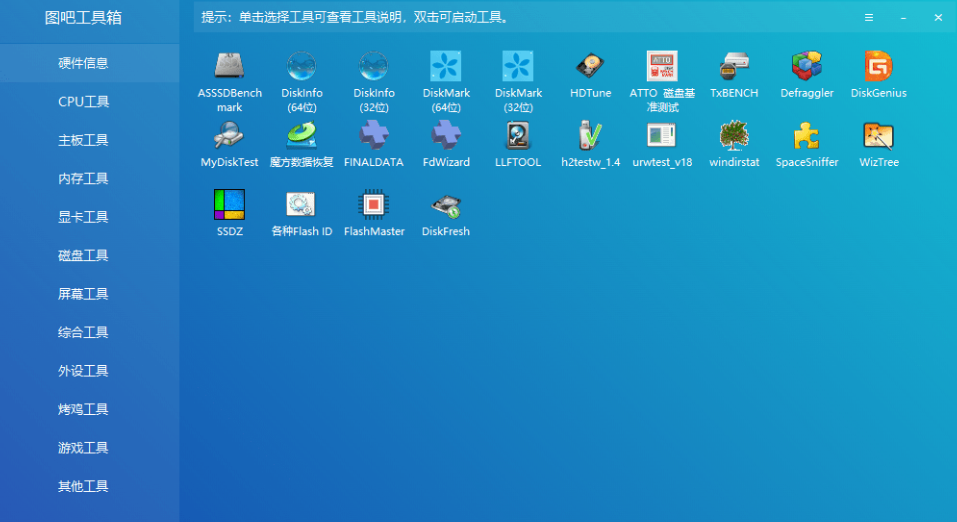Select the LLFTOOL tool icon
Screen dimensions: 957x522
[518, 135]
